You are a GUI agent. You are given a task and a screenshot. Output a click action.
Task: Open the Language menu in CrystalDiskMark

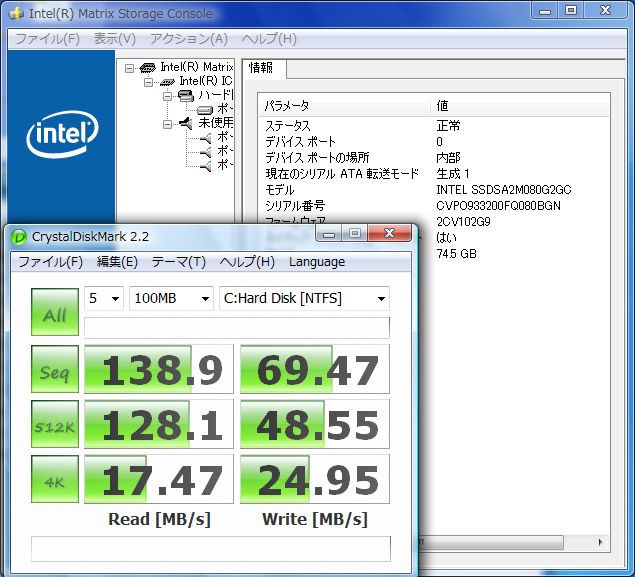[x=317, y=262]
